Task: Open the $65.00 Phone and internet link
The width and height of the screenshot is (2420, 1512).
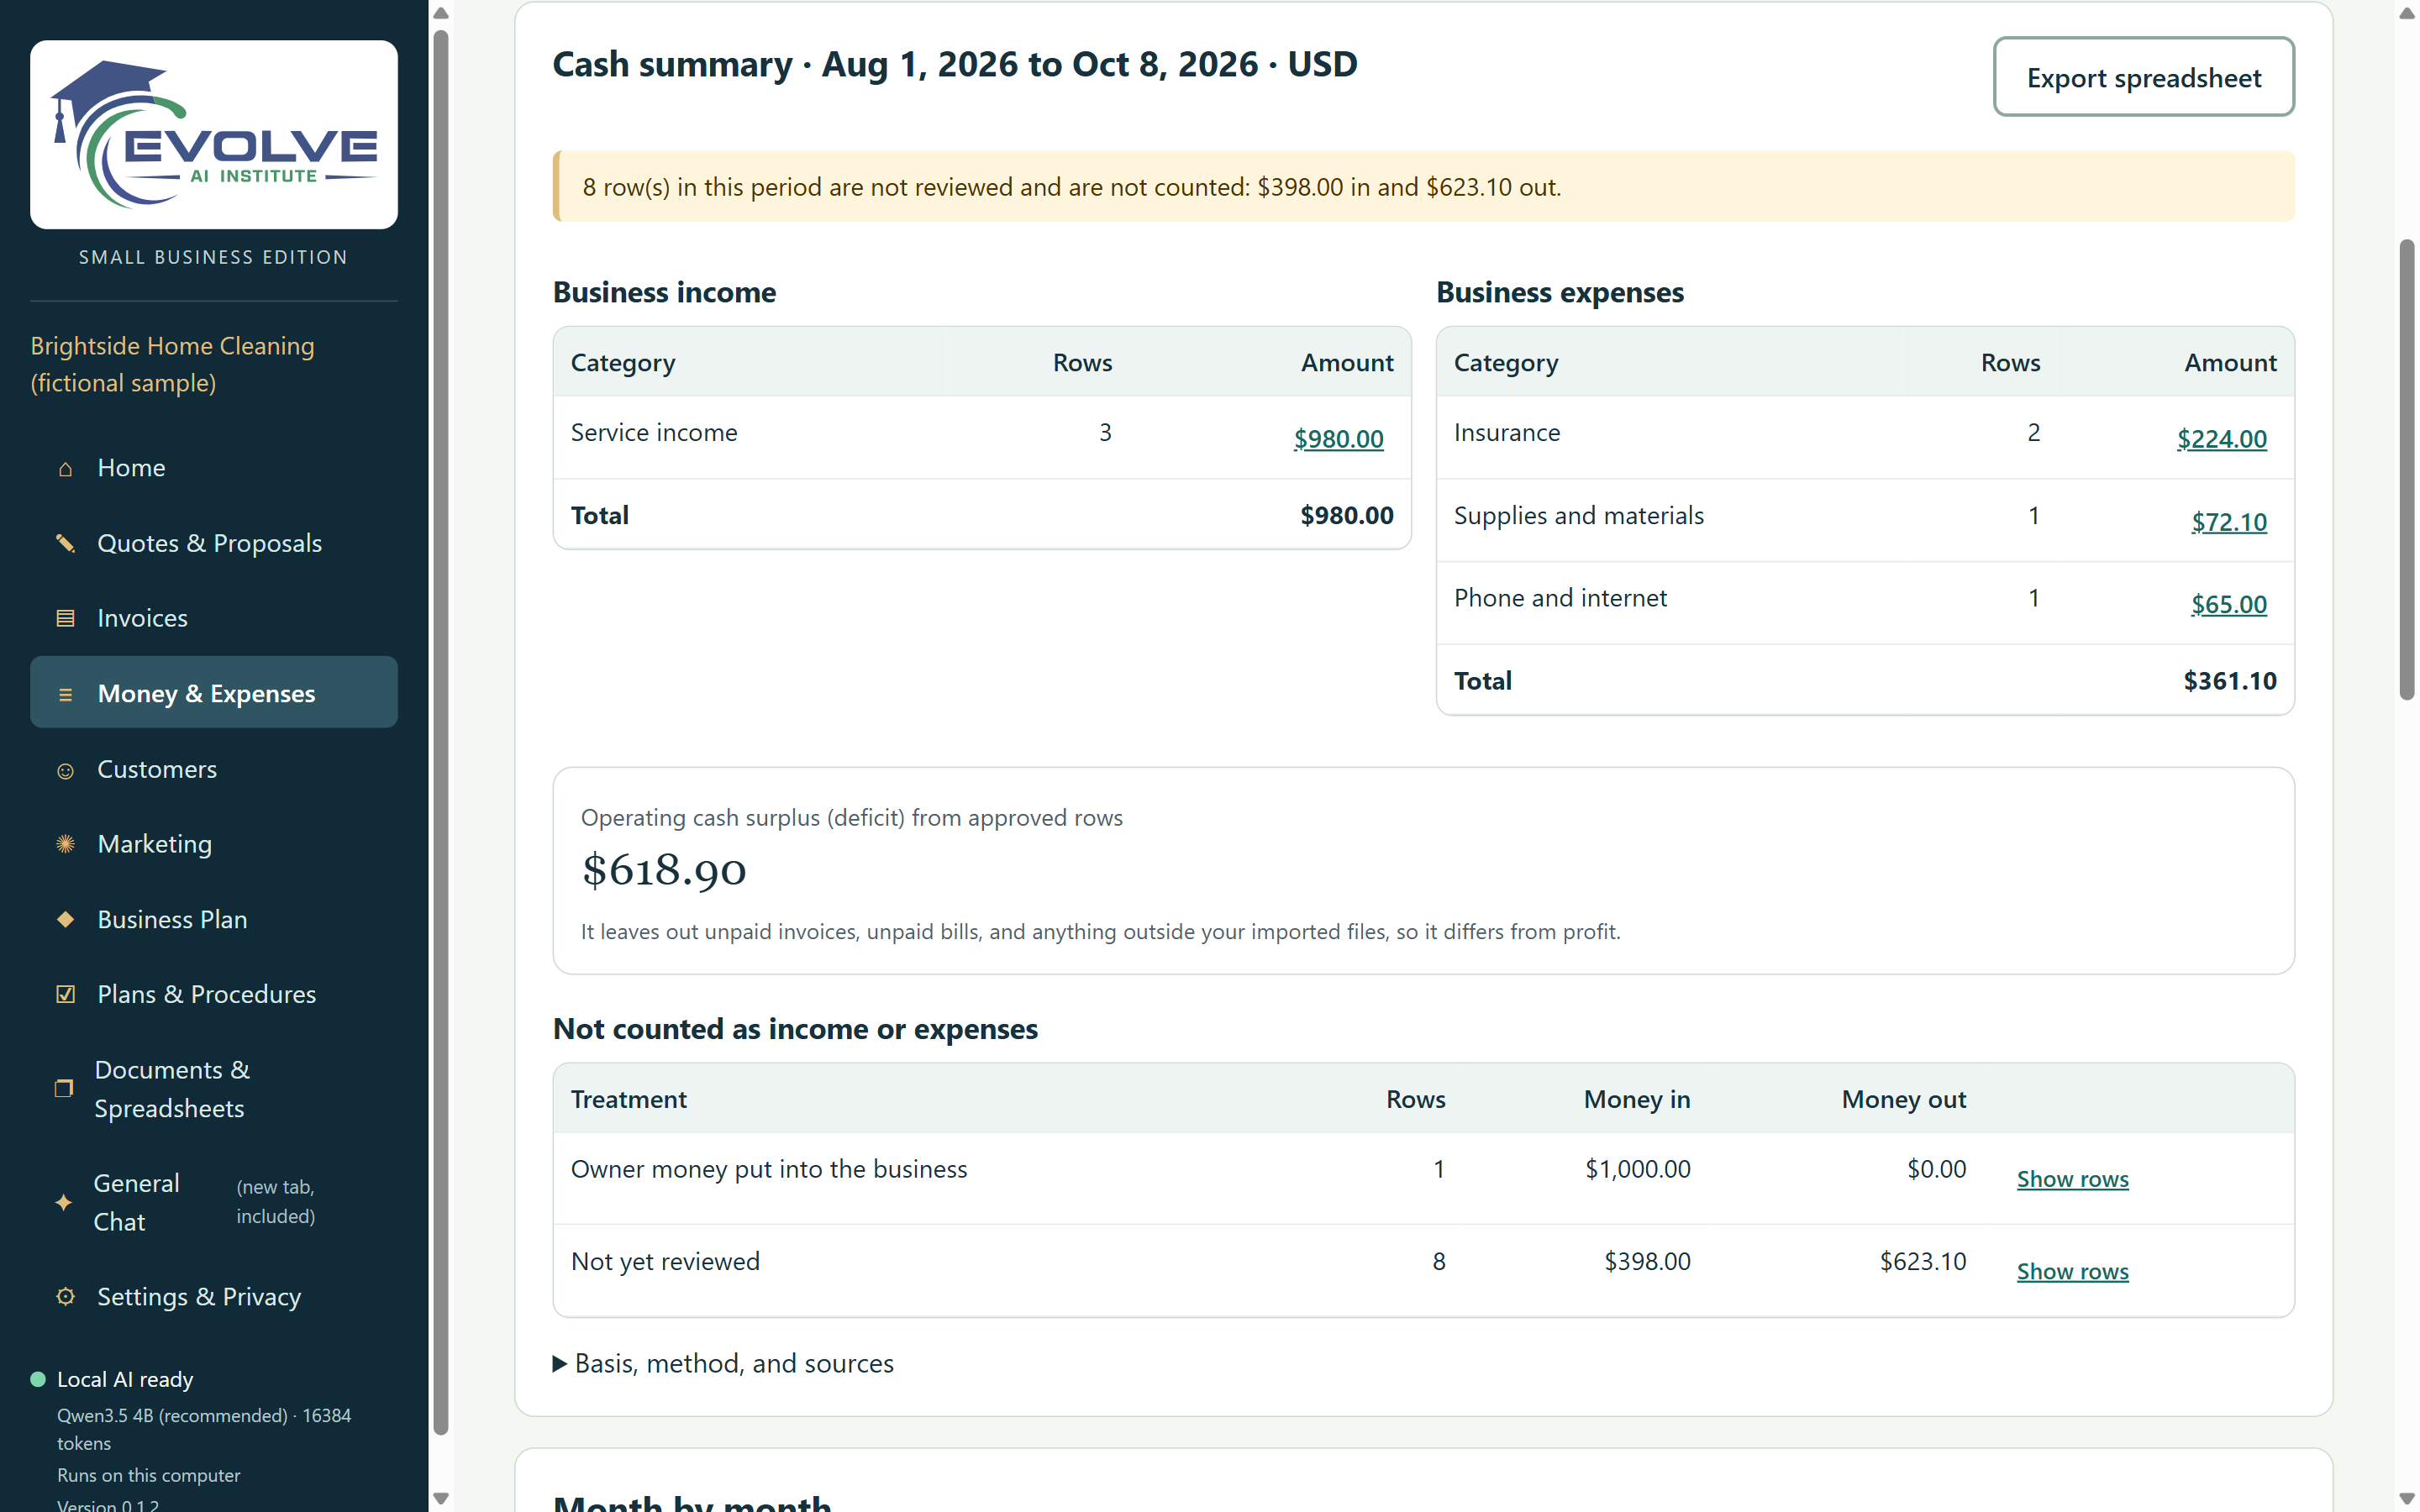Action: click(2228, 605)
